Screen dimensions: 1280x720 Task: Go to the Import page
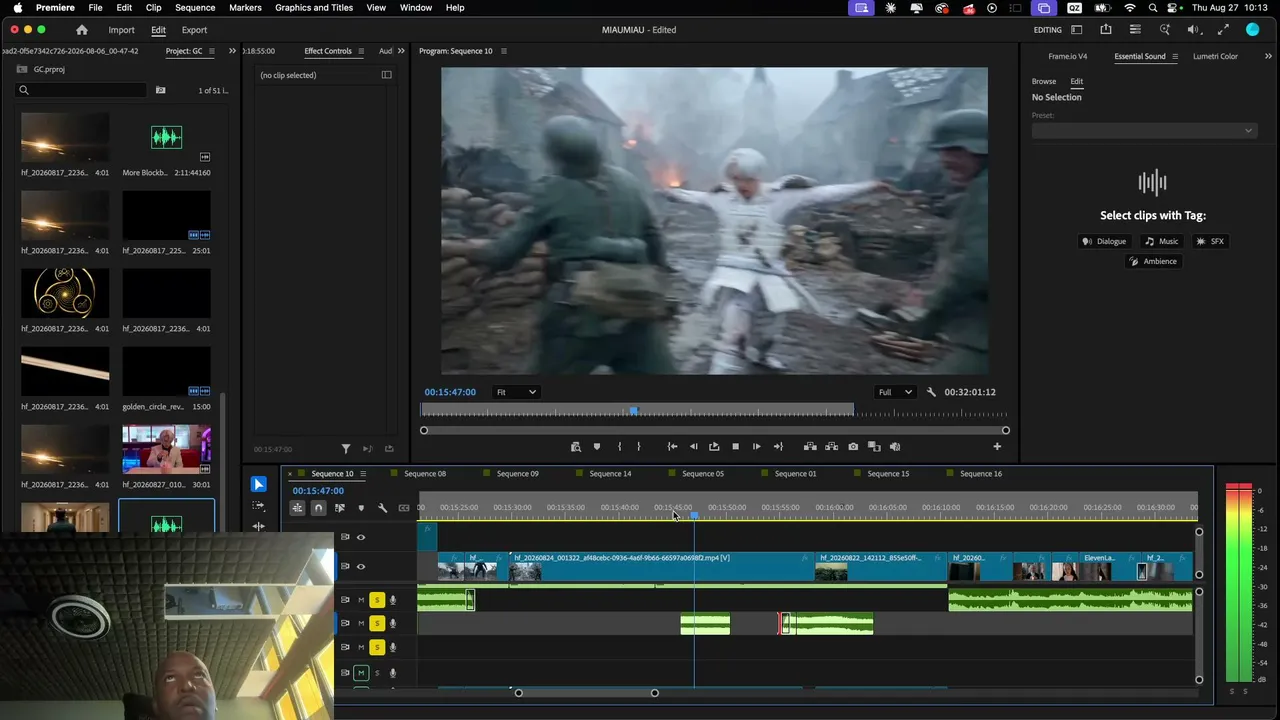pos(121,30)
